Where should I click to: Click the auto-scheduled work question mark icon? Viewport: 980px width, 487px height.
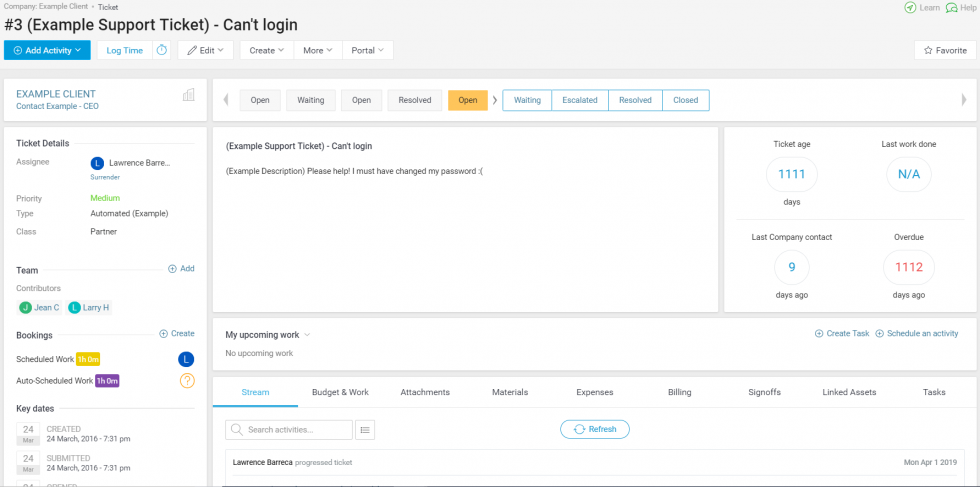pyautogui.click(x=186, y=380)
